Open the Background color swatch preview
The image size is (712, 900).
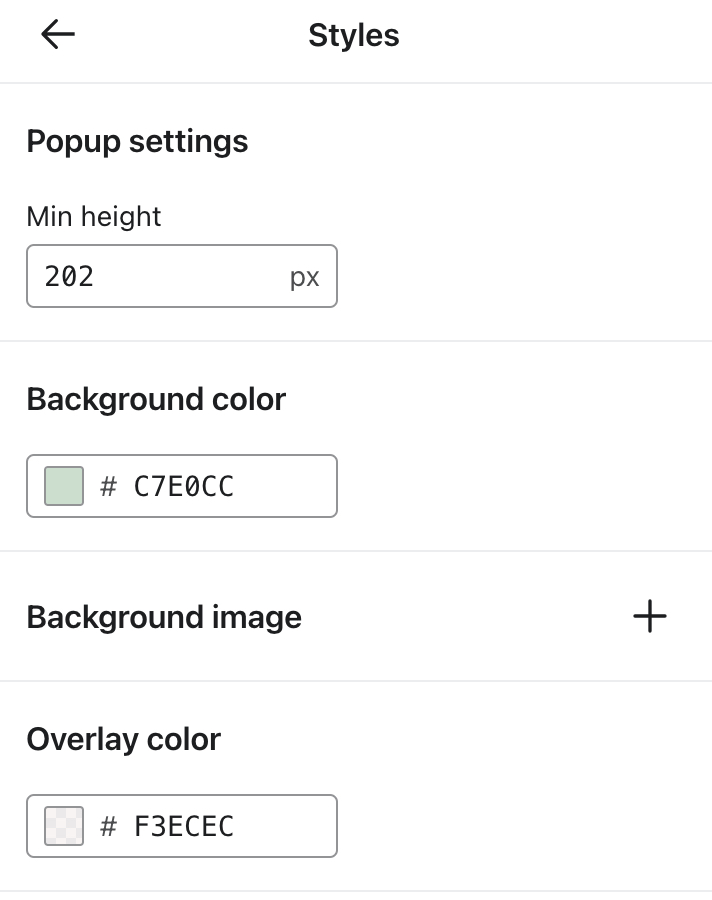tap(62, 486)
